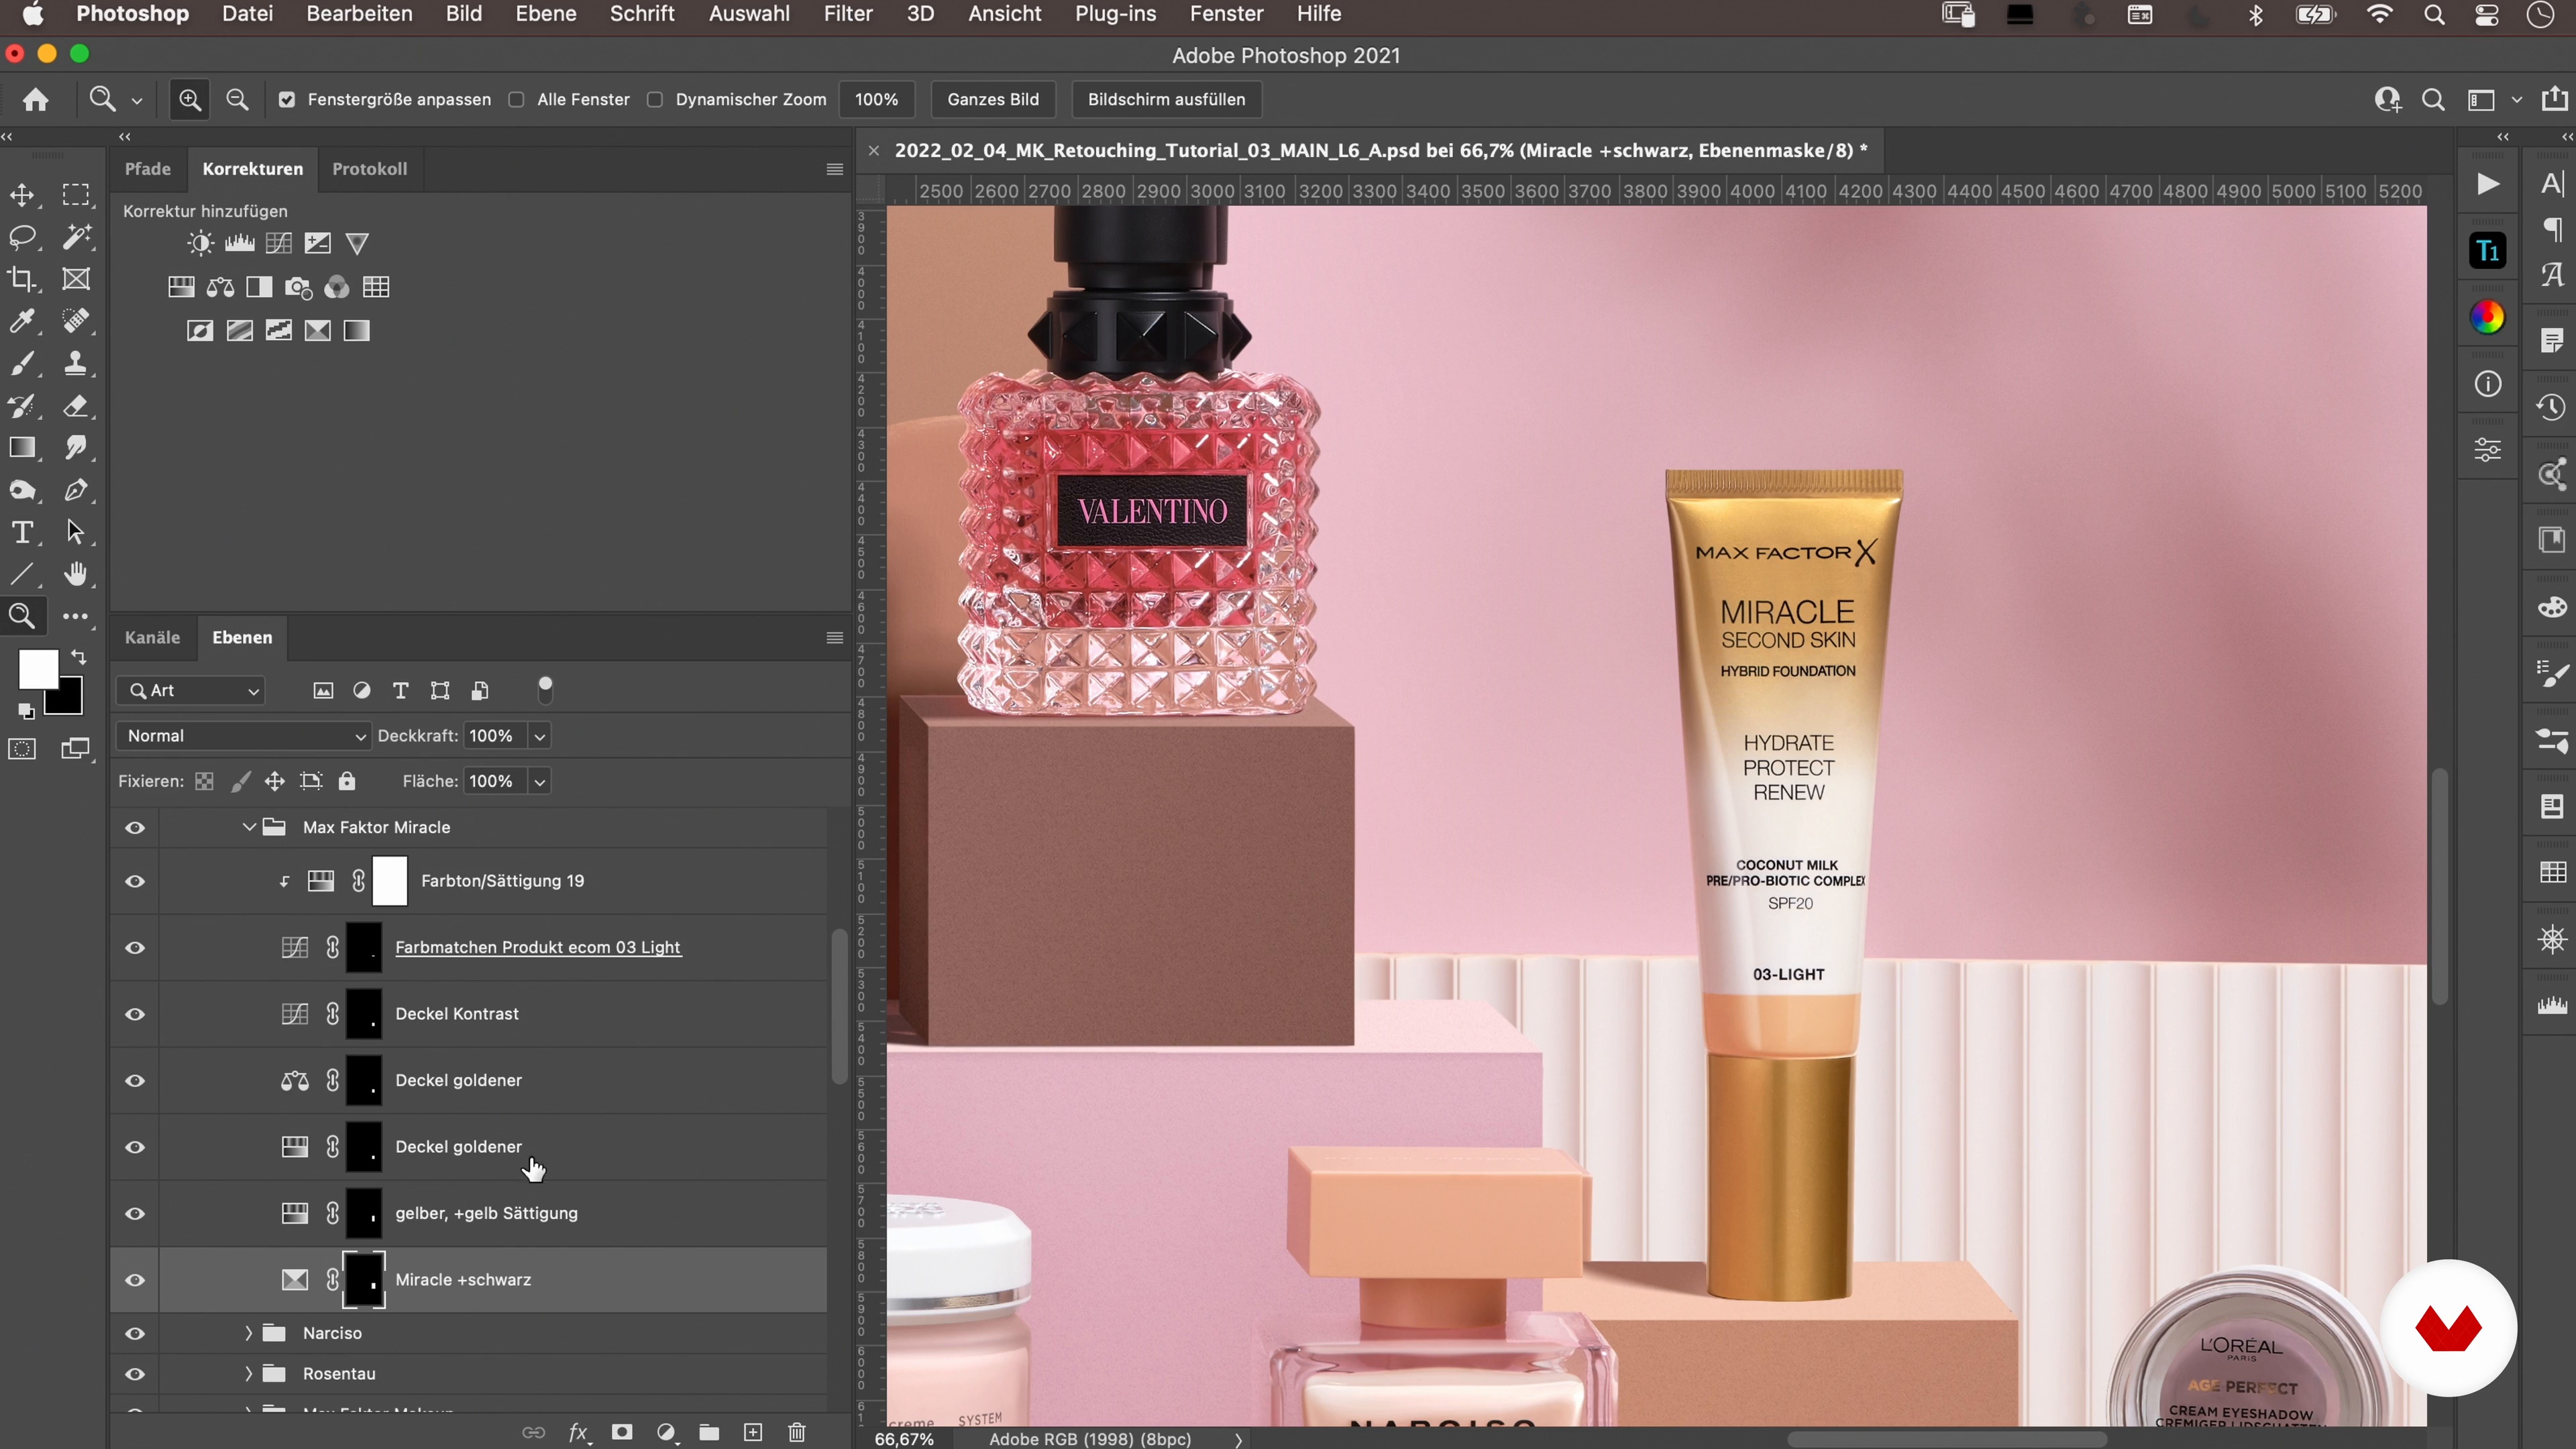2576x1449 pixels.
Task: Select the Hand tool
Action: (76, 573)
